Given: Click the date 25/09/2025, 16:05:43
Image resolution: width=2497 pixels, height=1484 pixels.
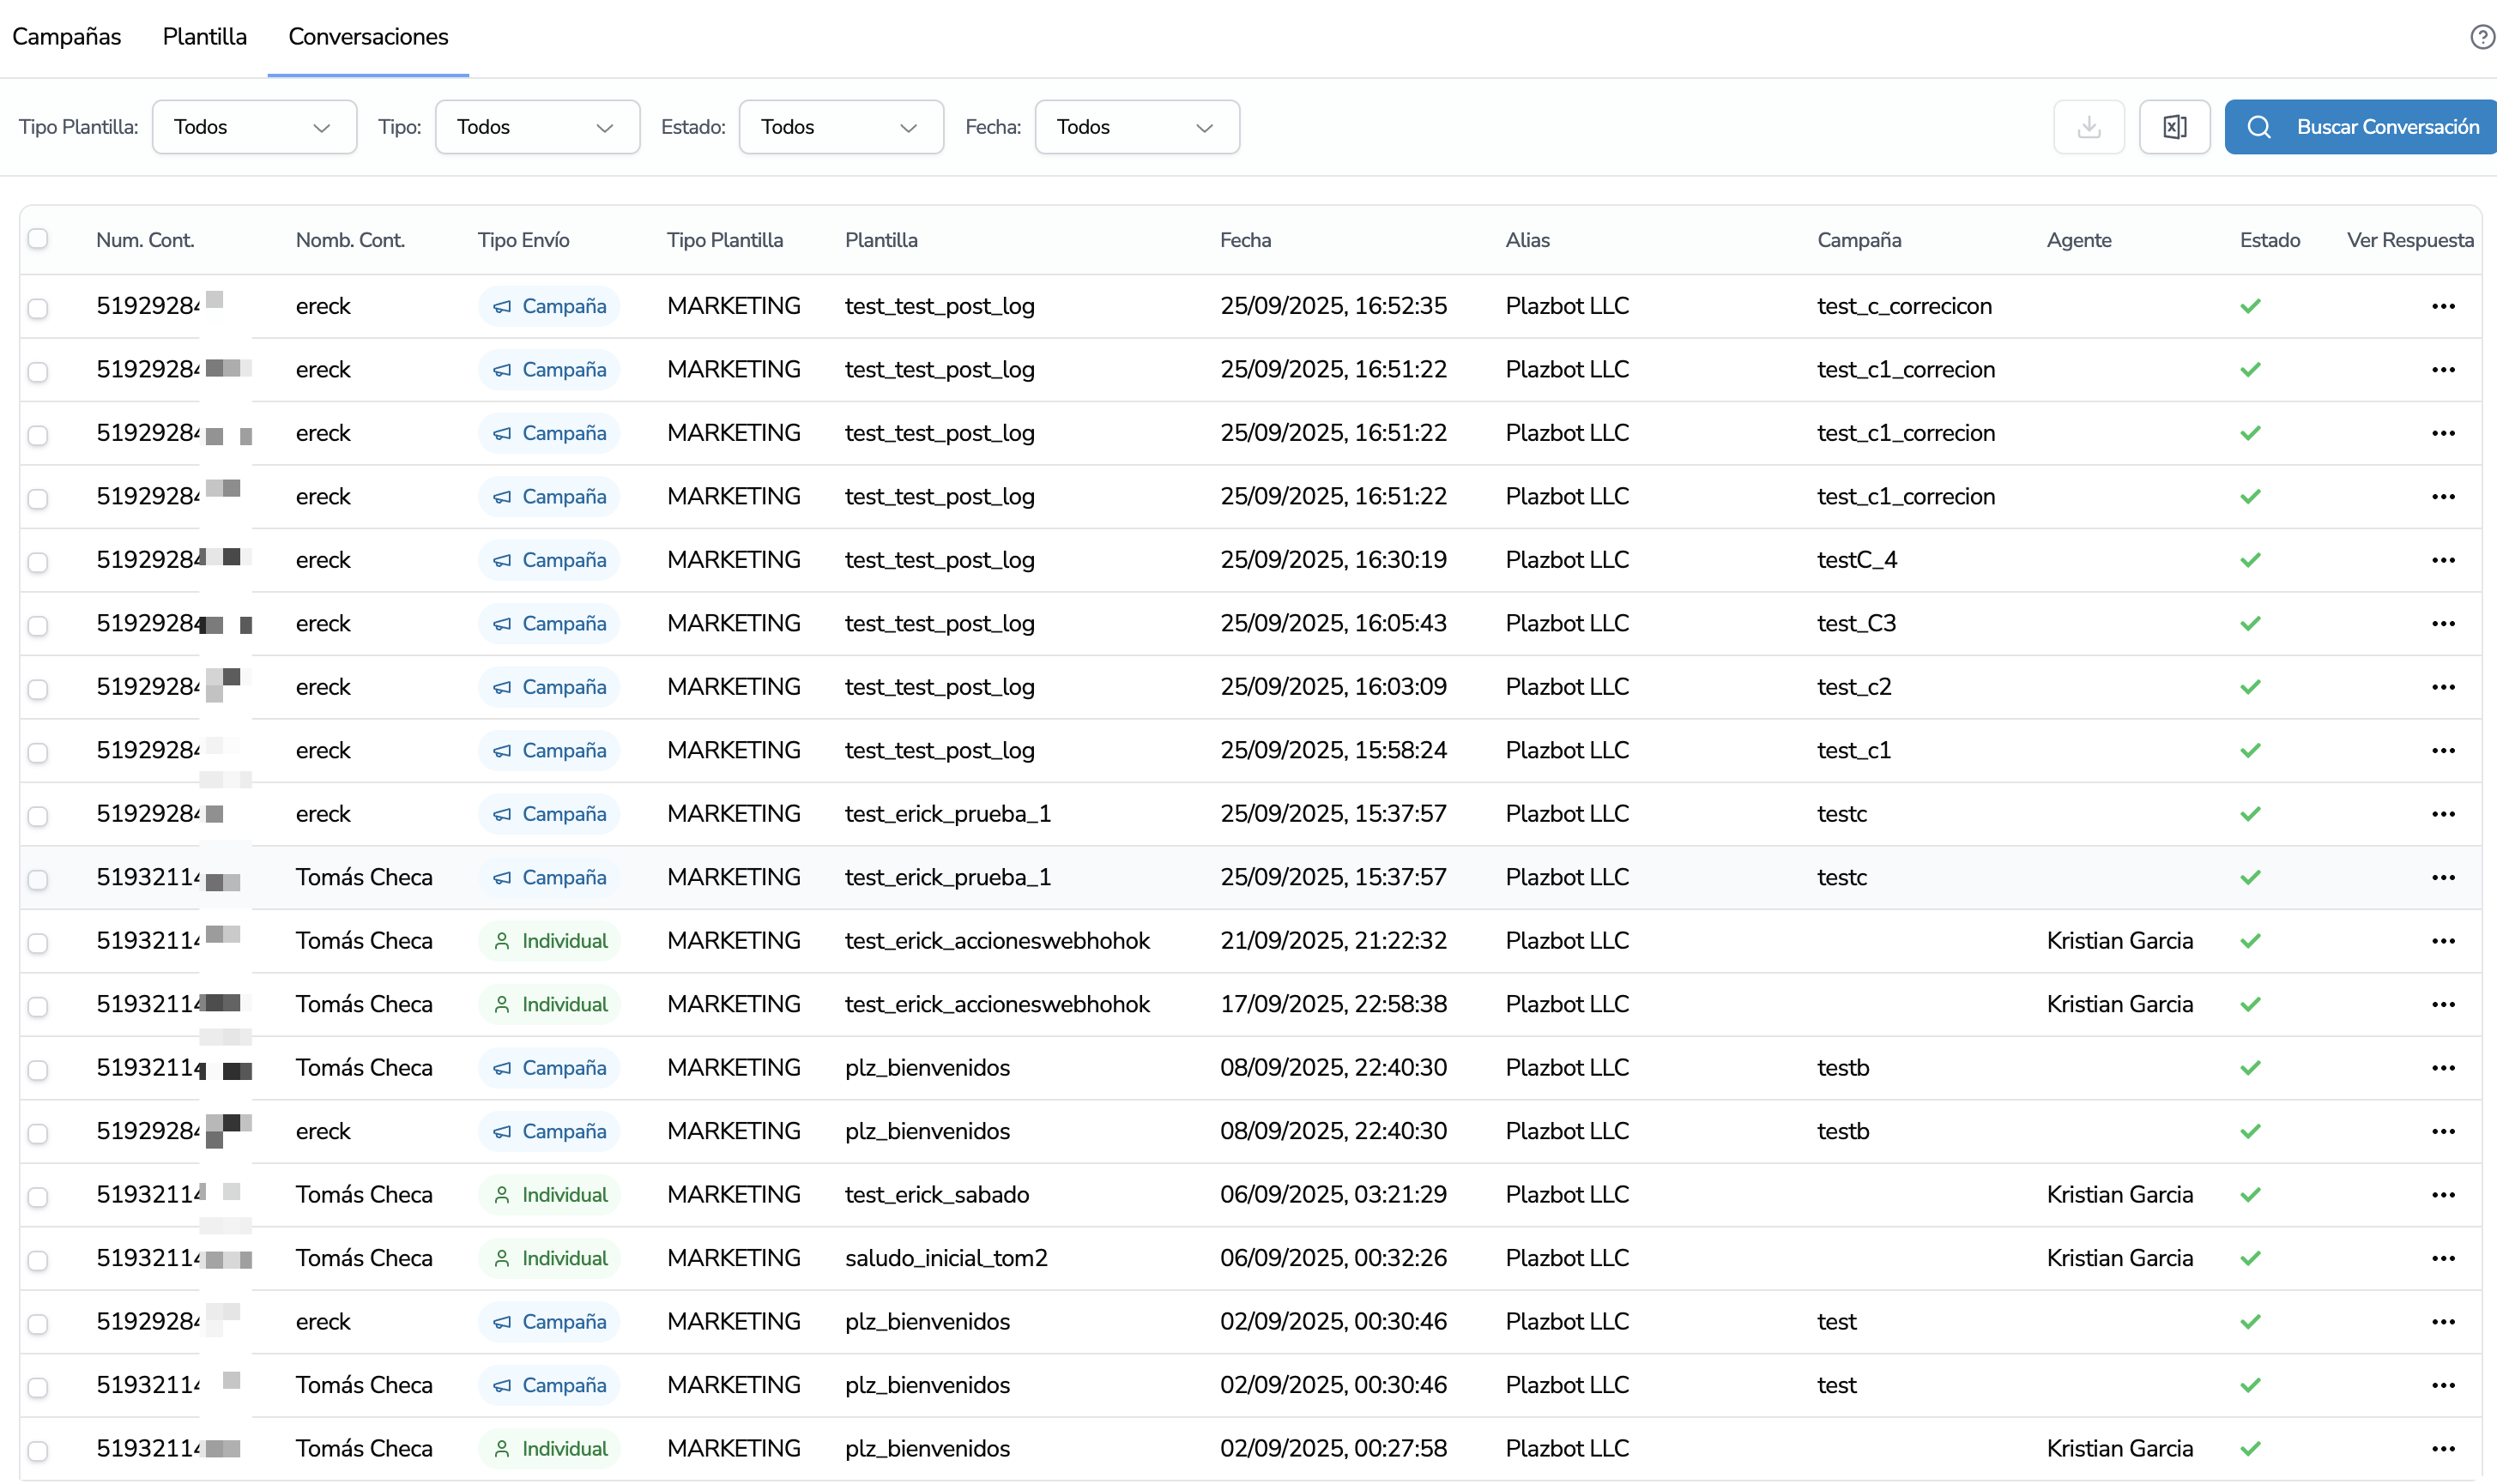Looking at the screenshot, I should (x=1333, y=623).
